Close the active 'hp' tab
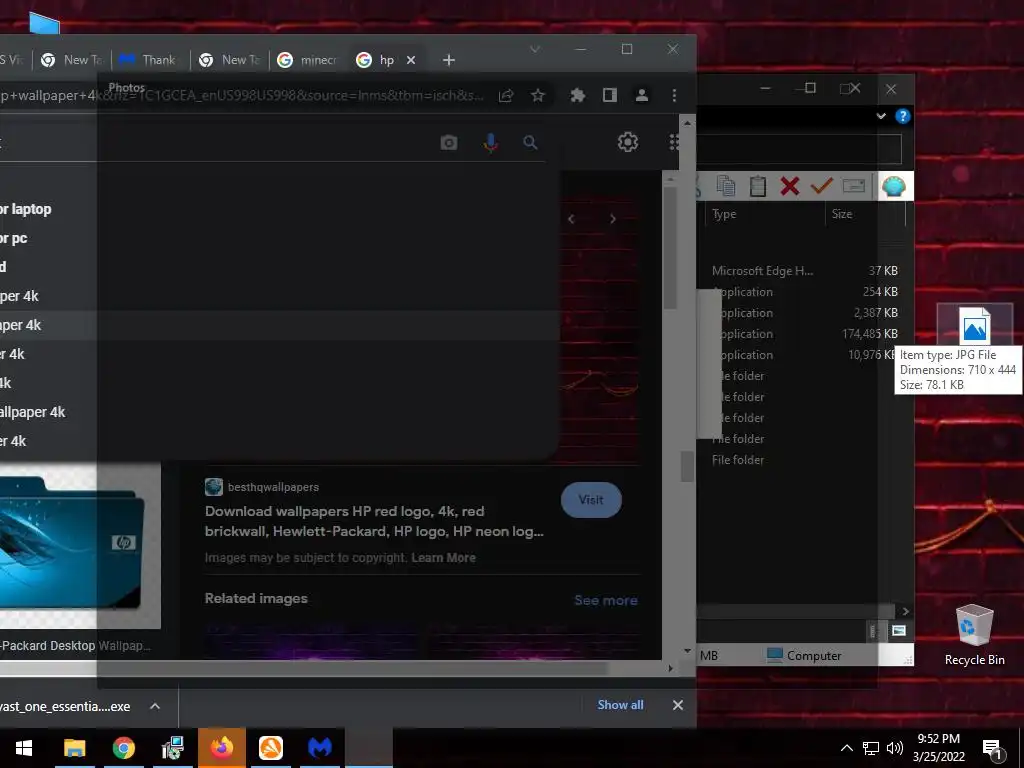This screenshot has height=768, width=1024. 411,60
